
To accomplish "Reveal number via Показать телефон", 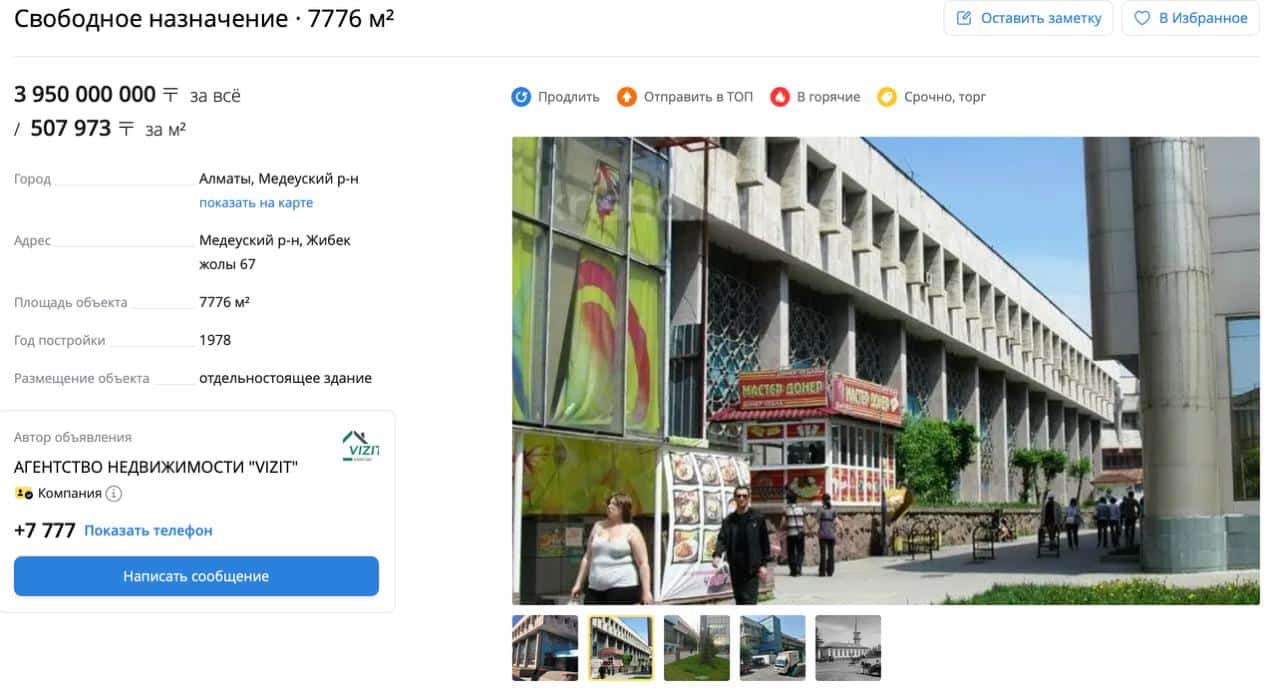I will (148, 531).
